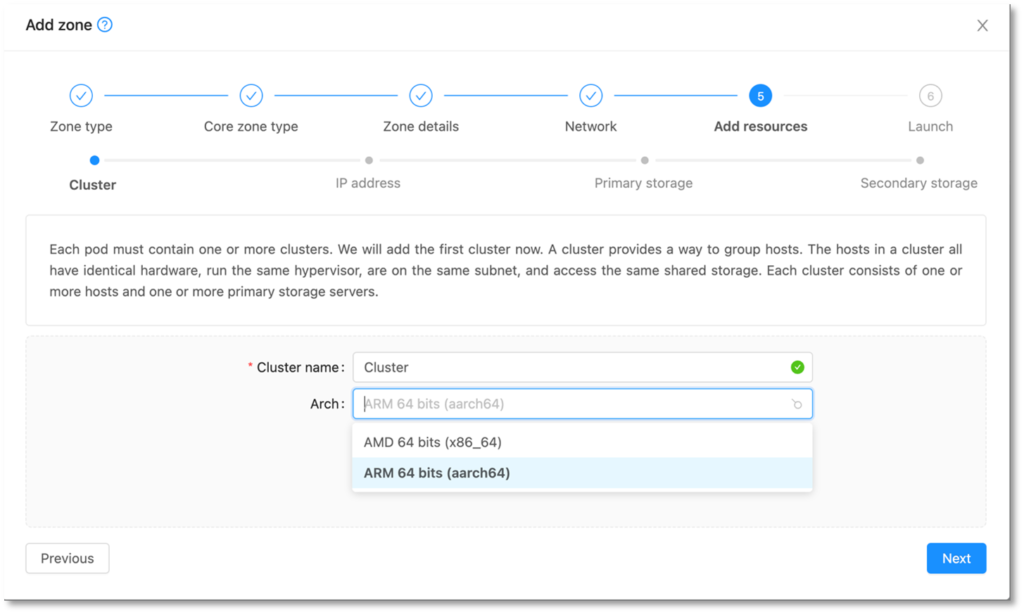This screenshot has width=1024, height=614.
Task: Click the Zone type completed checkmark icon
Action: [81, 95]
